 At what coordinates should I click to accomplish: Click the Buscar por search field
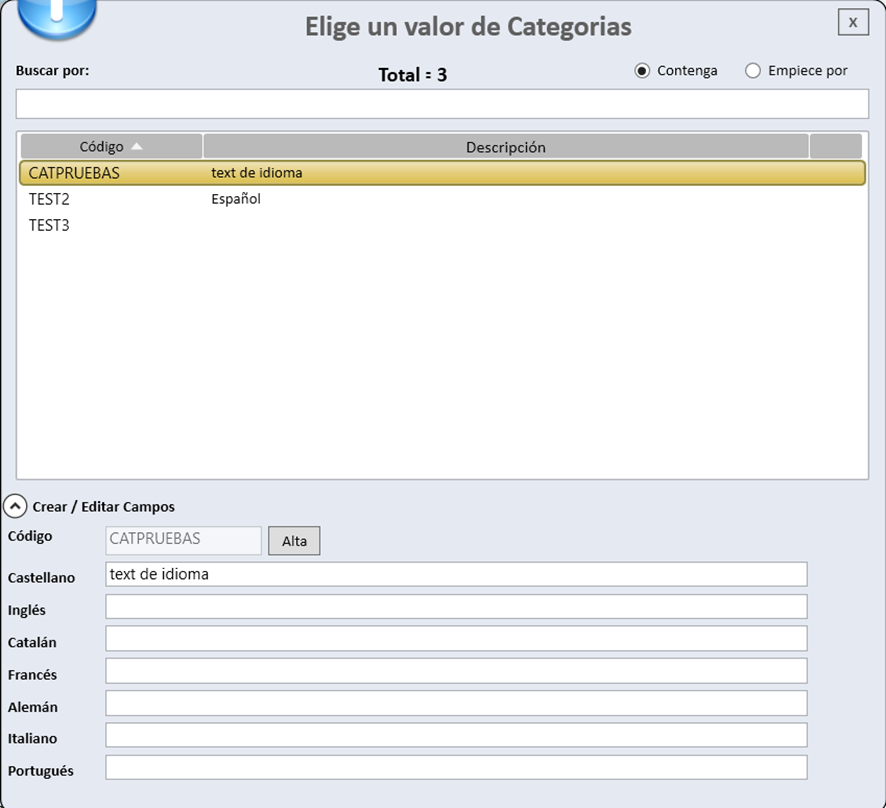click(x=442, y=104)
